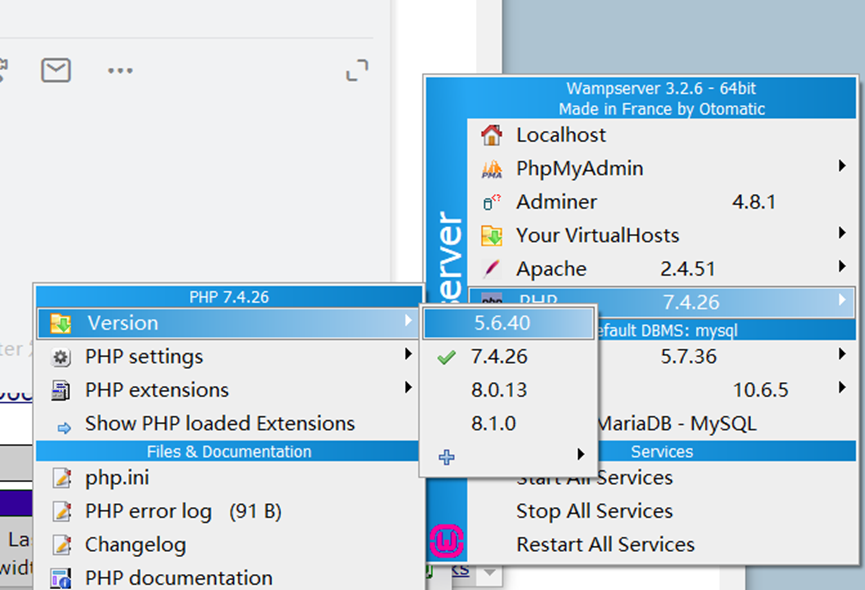The height and width of the screenshot is (590, 865).
Task: Click the PhpMyAdmin sailboat icon
Action: pyautogui.click(x=492, y=169)
